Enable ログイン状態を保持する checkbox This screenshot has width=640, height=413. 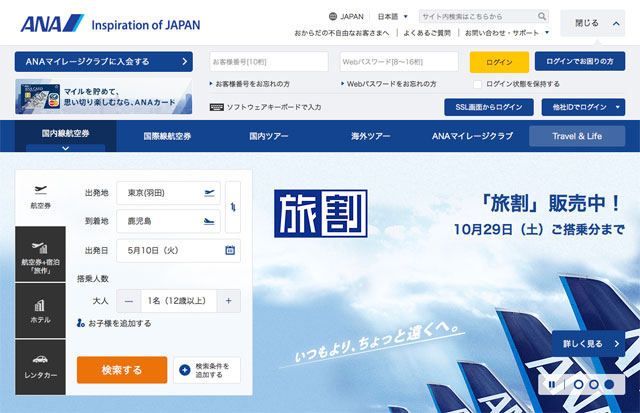tap(477, 84)
